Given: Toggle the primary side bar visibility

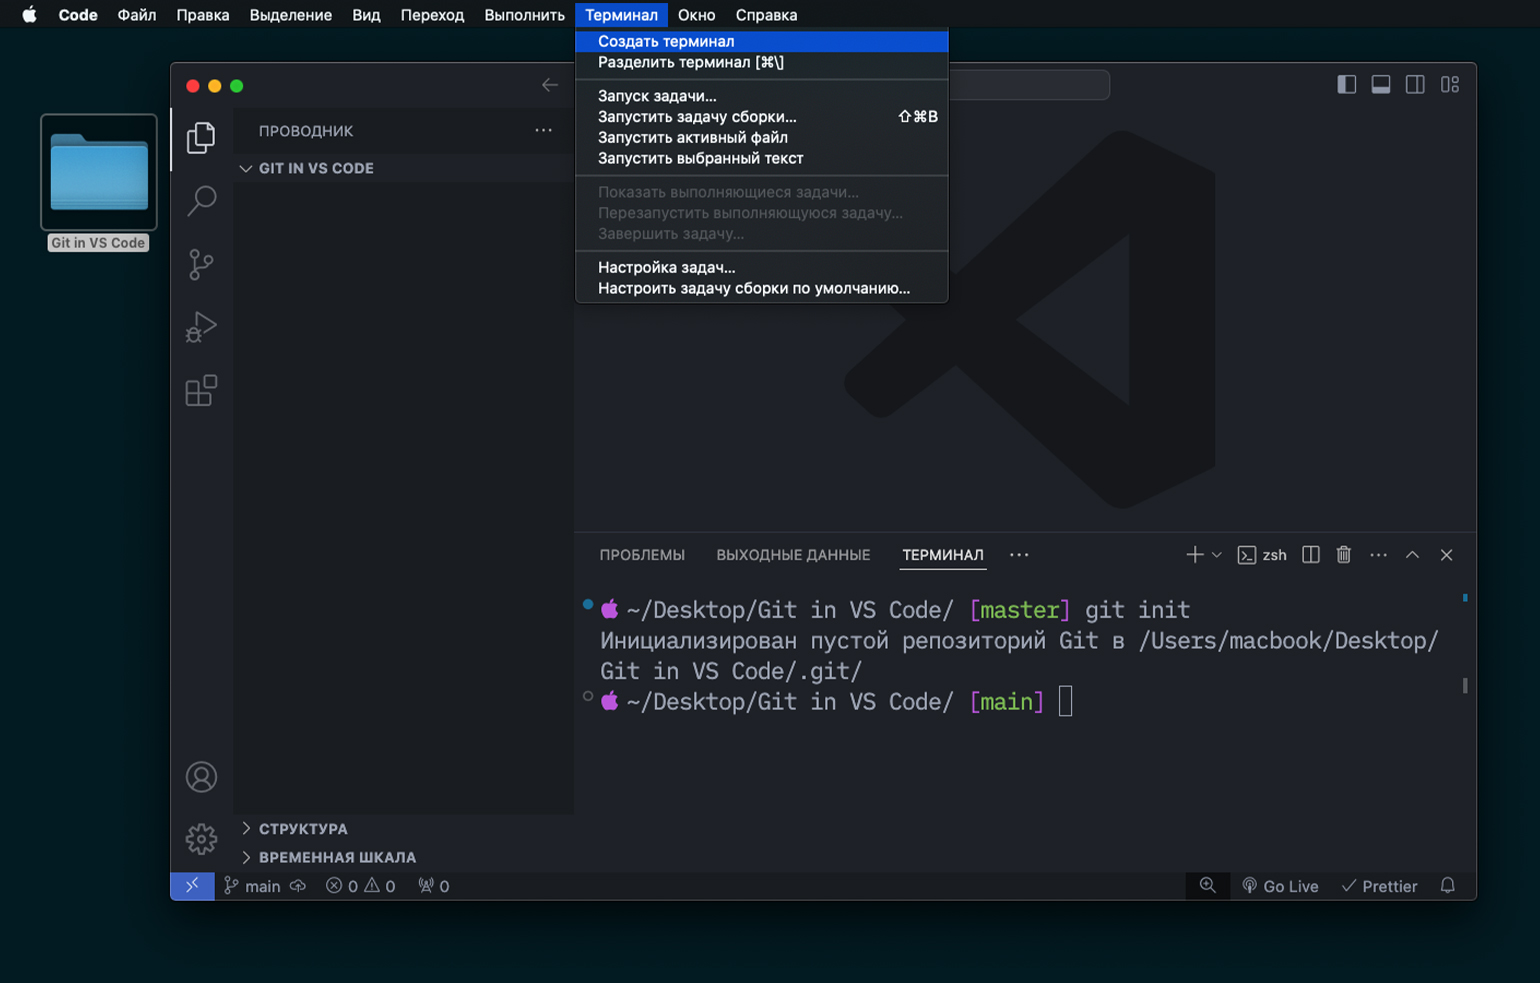Looking at the screenshot, I should coord(1347,85).
